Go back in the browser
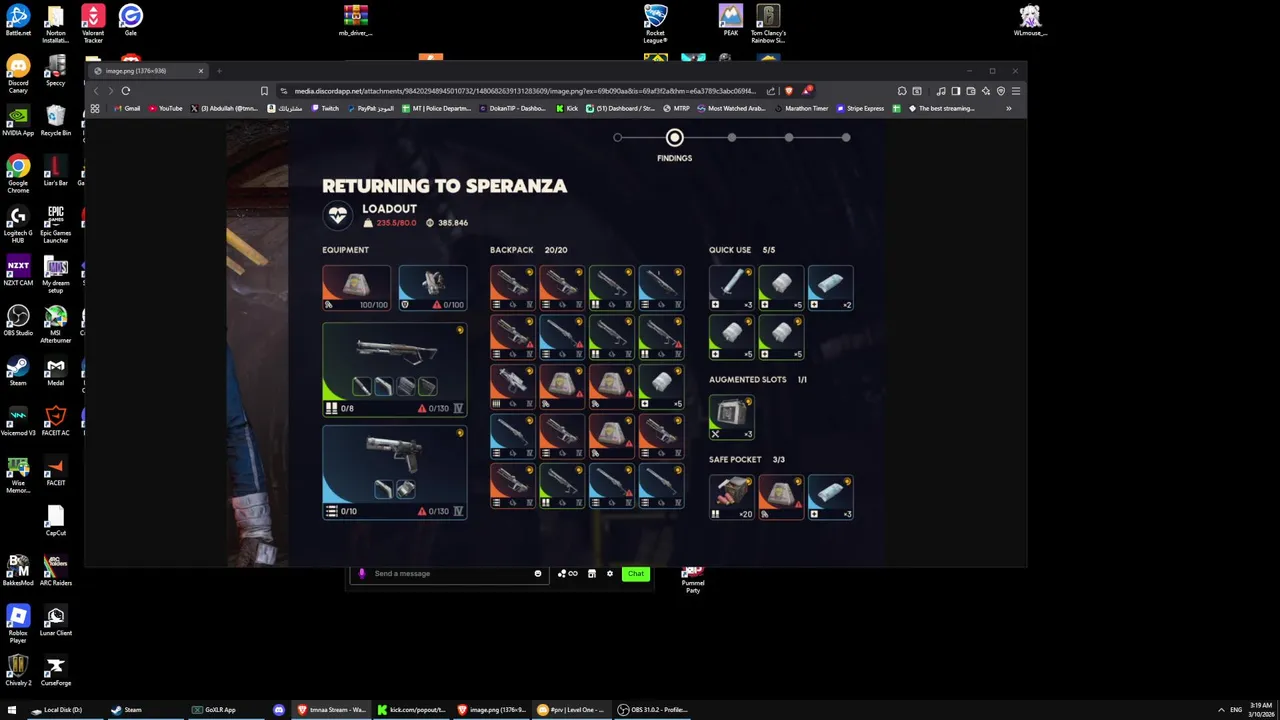The width and height of the screenshot is (1280, 720). tap(96, 91)
